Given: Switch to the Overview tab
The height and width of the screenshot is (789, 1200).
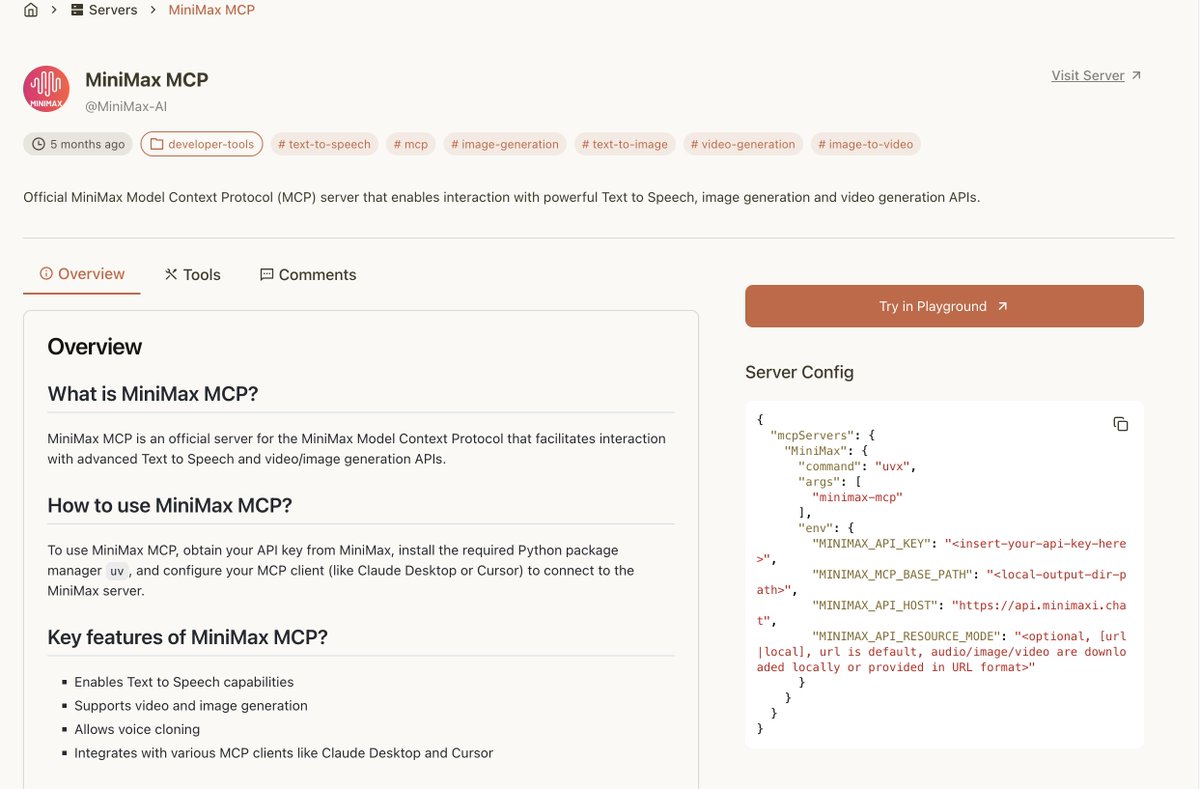Looking at the screenshot, I should (82, 274).
